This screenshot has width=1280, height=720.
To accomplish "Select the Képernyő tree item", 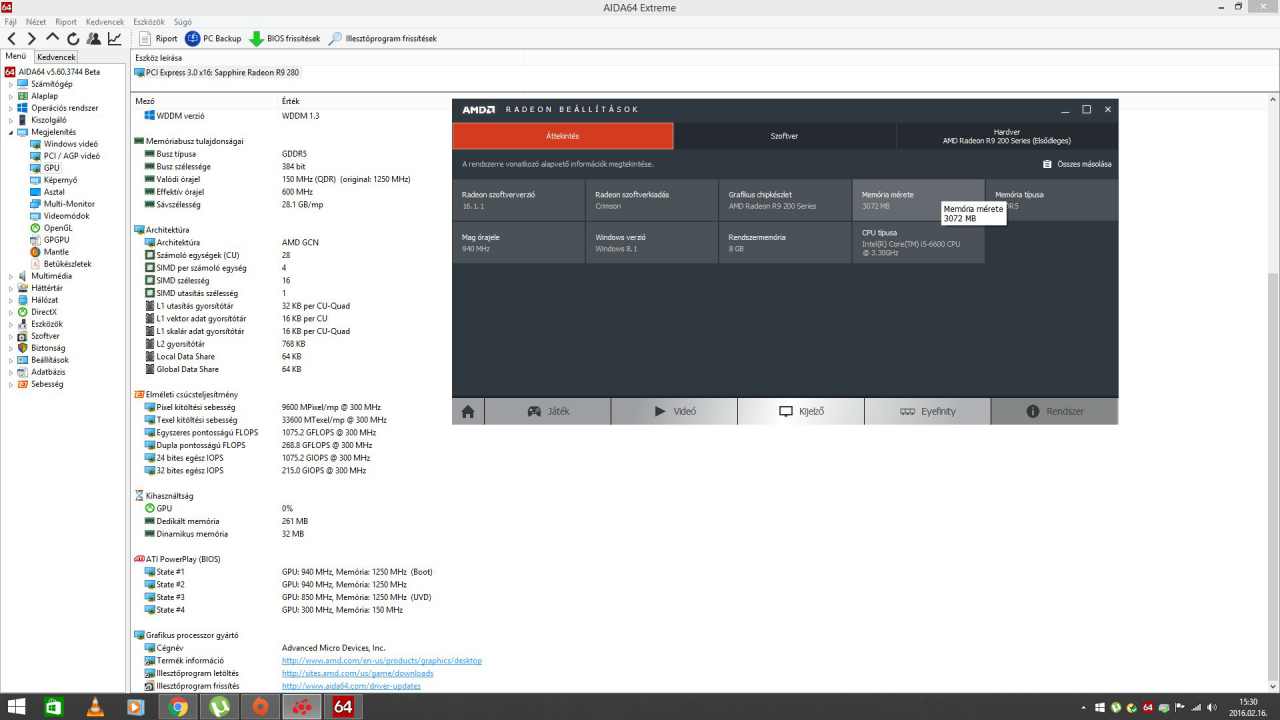I will click(x=60, y=180).
